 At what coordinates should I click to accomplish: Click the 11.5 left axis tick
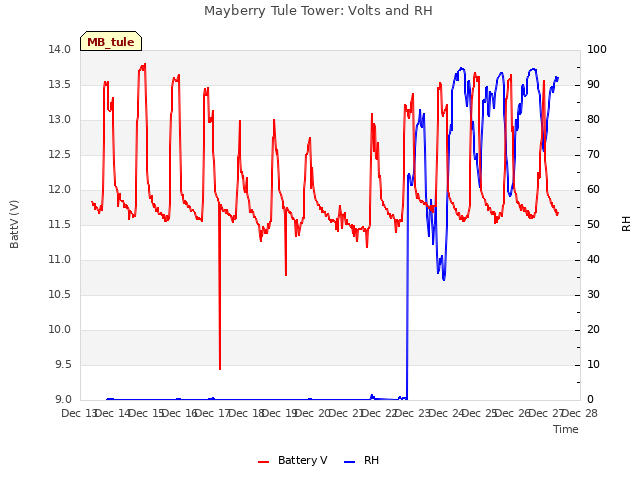coord(60,224)
